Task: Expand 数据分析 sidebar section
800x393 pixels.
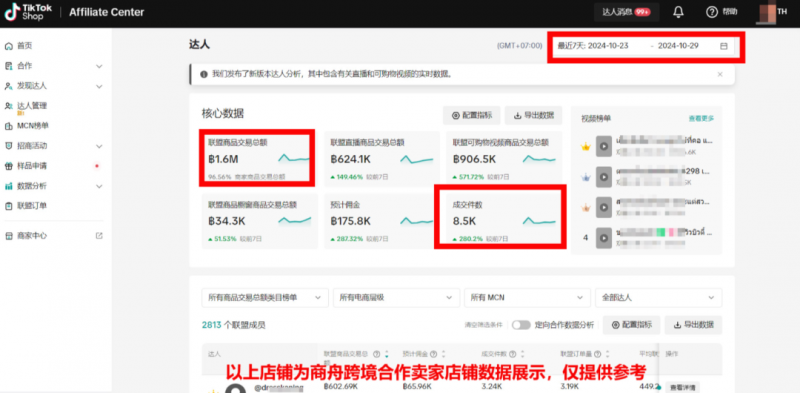Action: (x=99, y=186)
